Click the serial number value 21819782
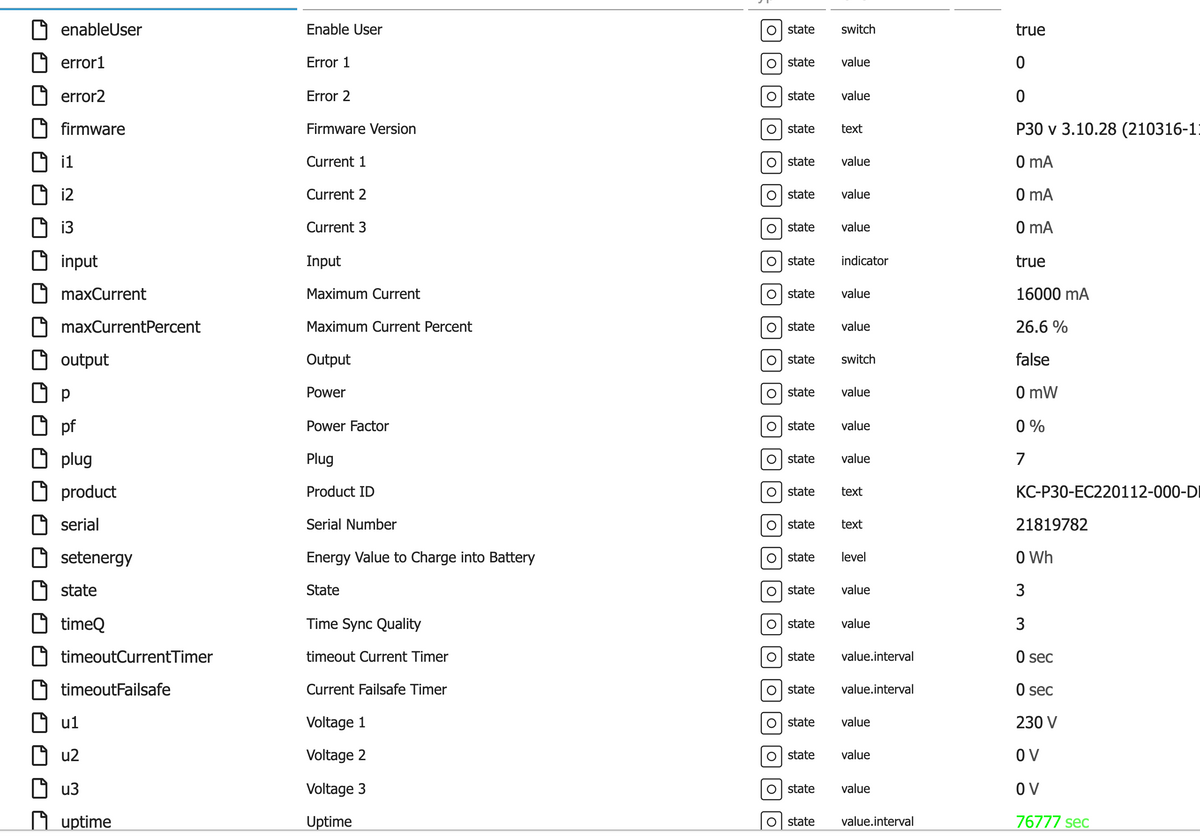Screen dimensions: 1200x836 (x=1051, y=525)
